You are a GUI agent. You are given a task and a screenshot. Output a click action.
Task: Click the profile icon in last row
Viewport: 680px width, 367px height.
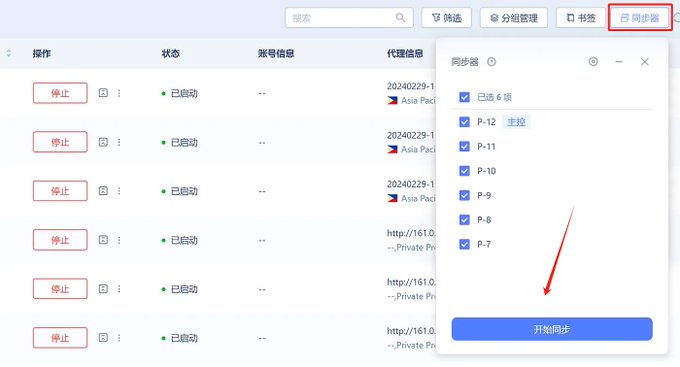point(103,338)
